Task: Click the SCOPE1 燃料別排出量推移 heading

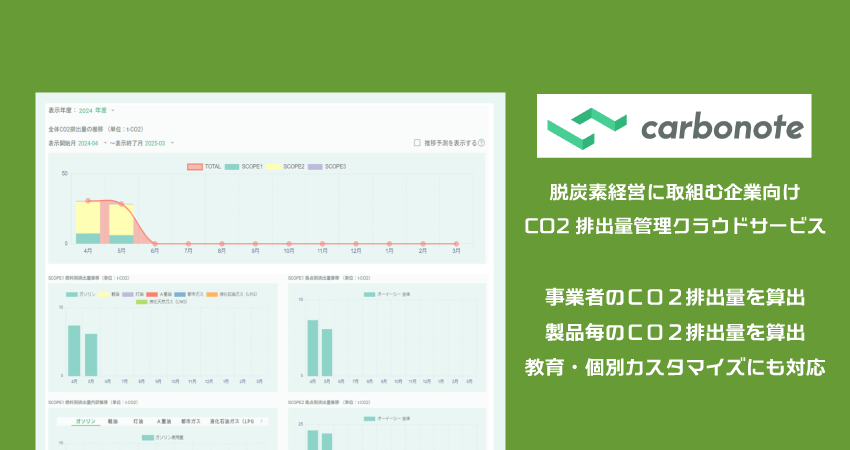Action: click(x=88, y=278)
